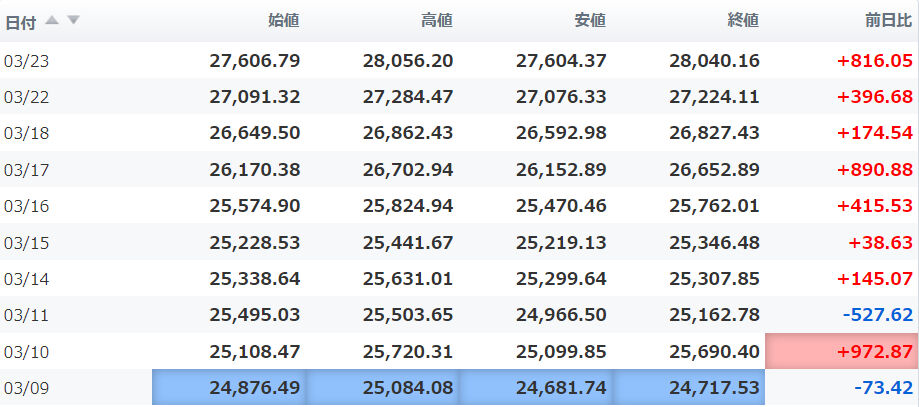Viewport: 919px width, 407px height.
Task: Click closing price 25,346.48
Action: click(714, 242)
